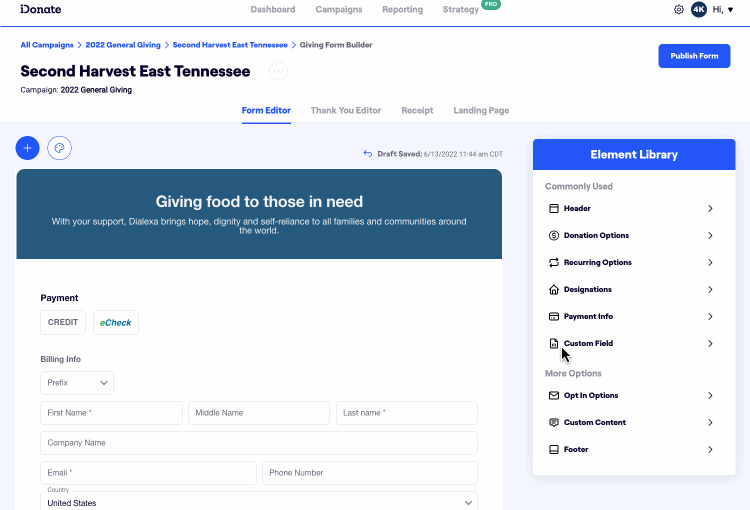This screenshot has width=750, height=510.
Task: Expand the Recurring Options chevron
Action: (x=710, y=263)
